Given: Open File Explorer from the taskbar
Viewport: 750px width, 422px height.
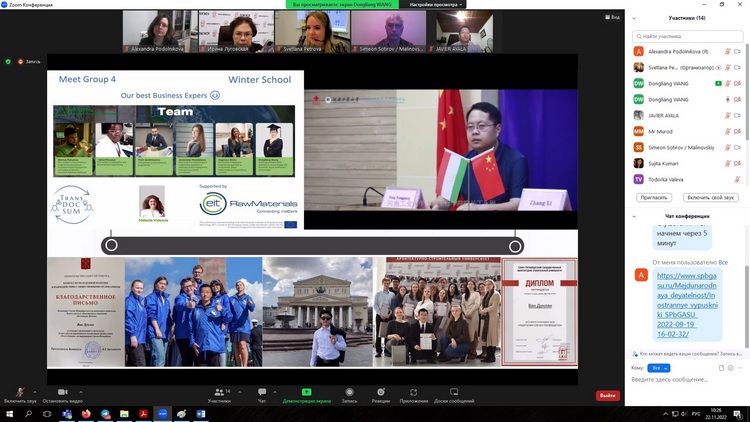Looking at the screenshot, I should (x=124, y=413).
